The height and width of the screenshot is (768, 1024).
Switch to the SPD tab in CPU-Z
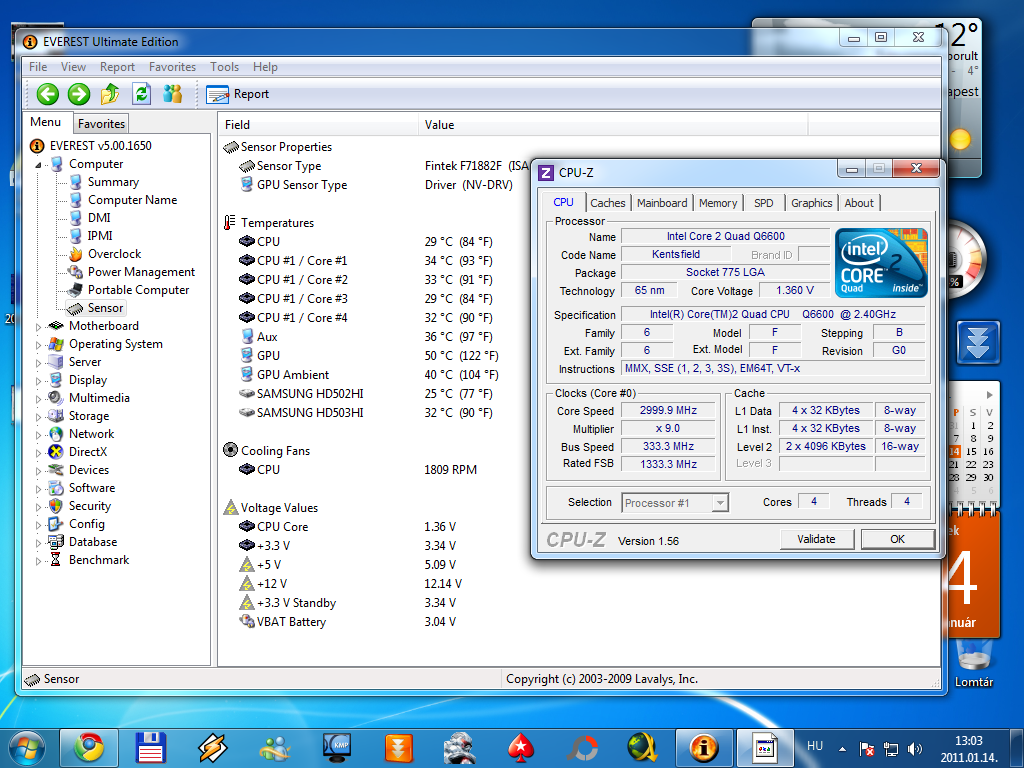(763, 203)
